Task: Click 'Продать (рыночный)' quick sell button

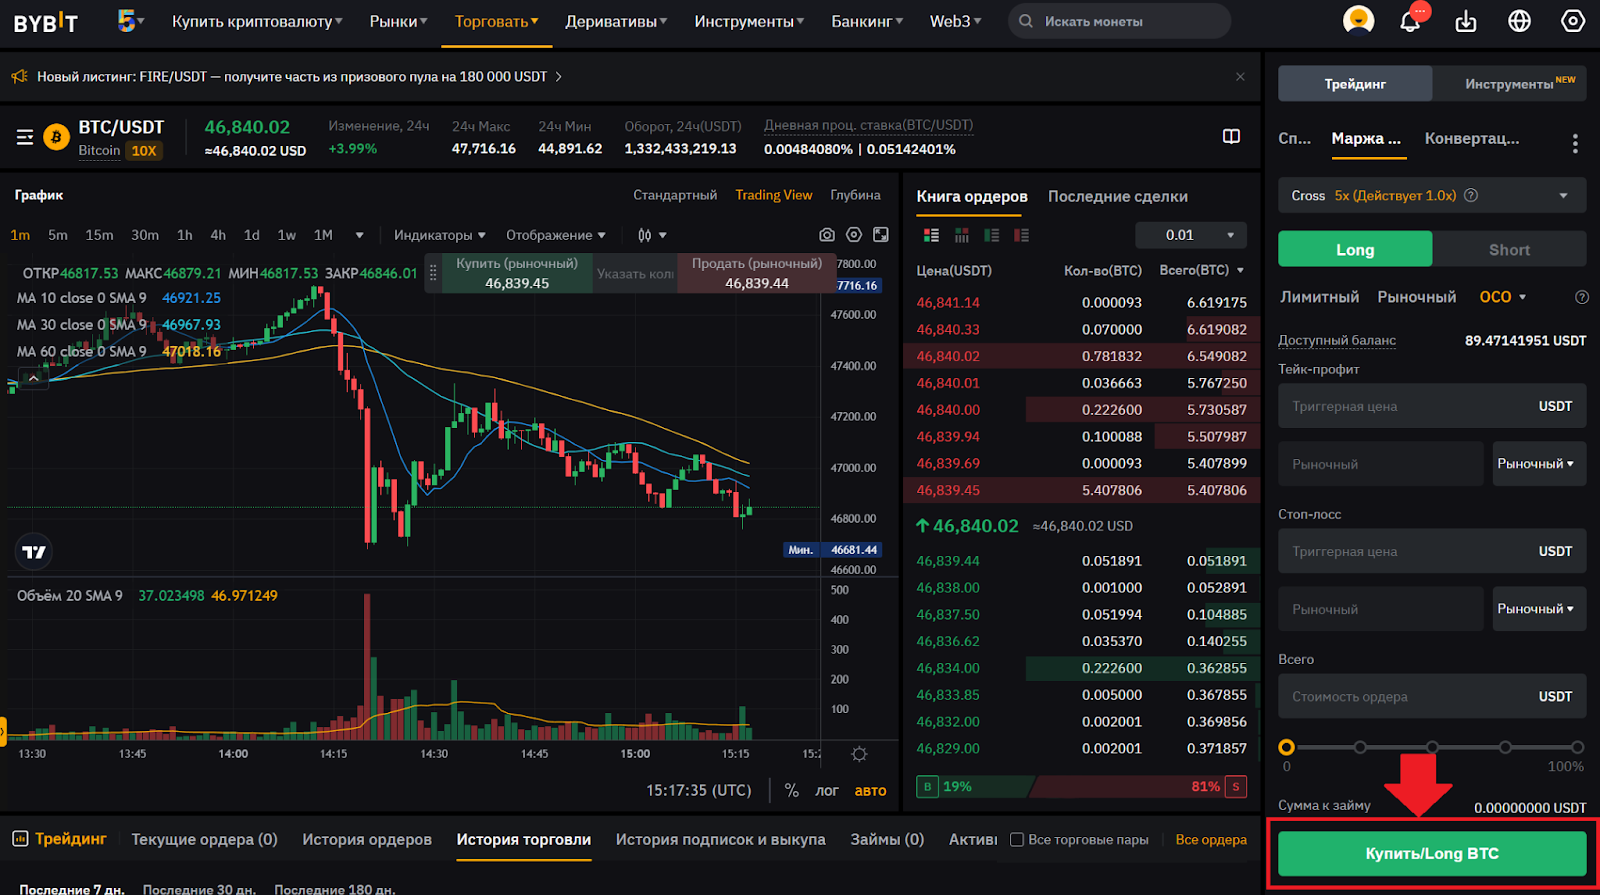Action: click(756, 273)
